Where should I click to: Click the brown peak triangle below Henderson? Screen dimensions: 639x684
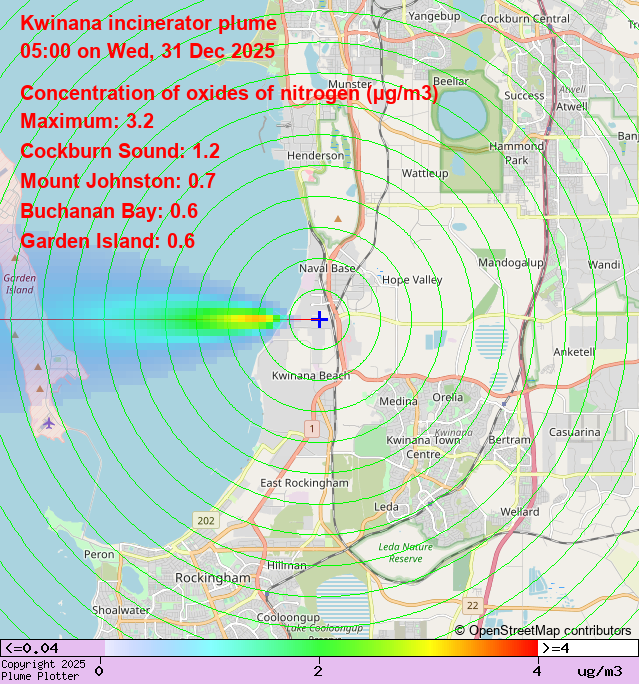click(338, 217)
